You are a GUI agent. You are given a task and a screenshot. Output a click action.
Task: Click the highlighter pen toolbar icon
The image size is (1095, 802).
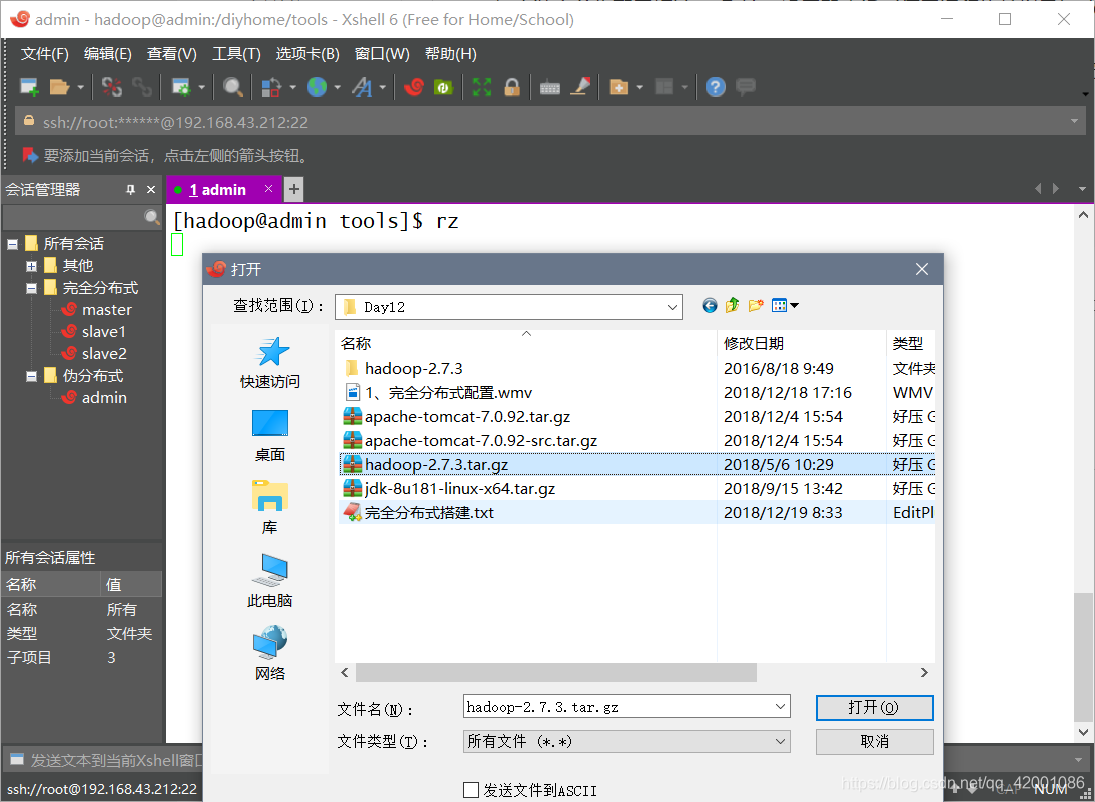580,87
